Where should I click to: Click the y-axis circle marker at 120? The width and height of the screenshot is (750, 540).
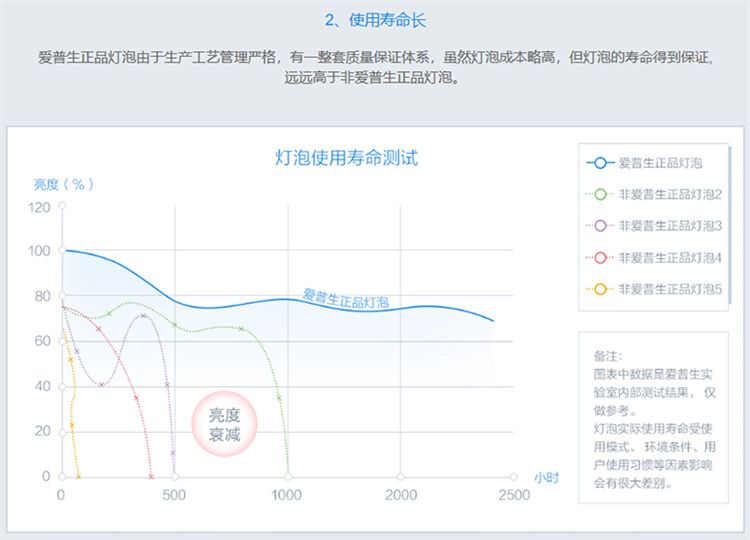coord(62,206)
